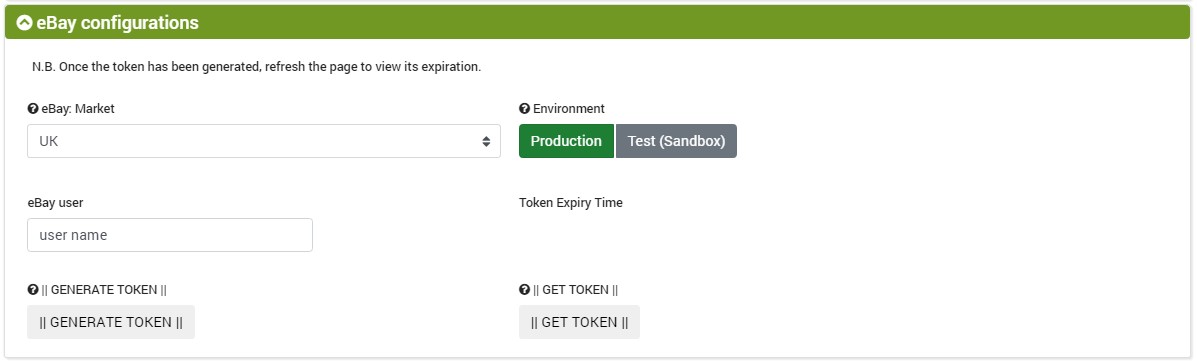
Task: Click the Environment label text
Action: tap(569, 108)
